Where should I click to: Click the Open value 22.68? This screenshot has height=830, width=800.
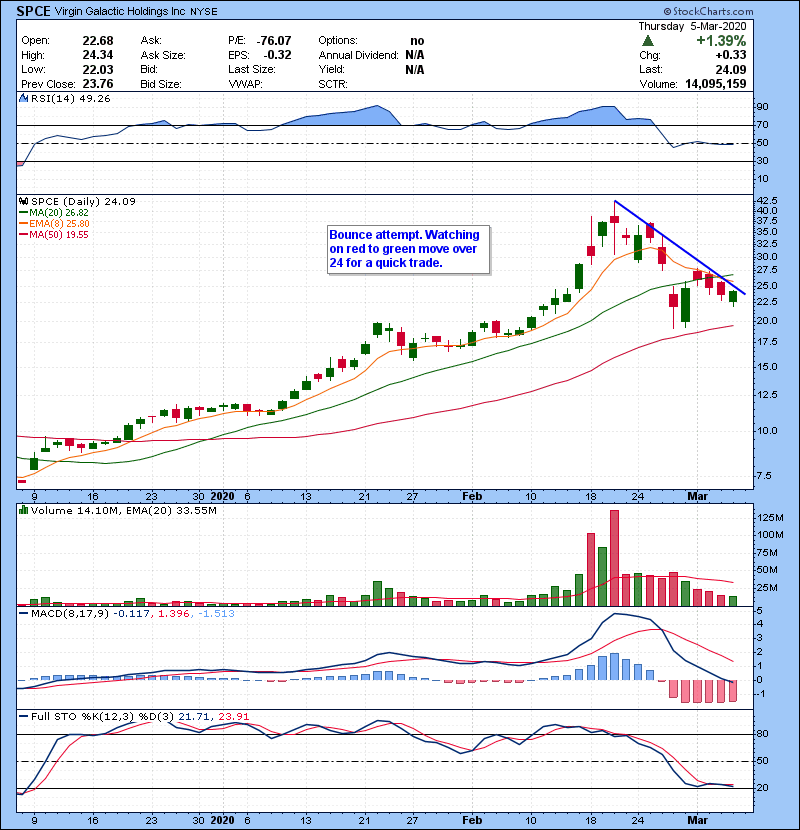click(98, 41)
